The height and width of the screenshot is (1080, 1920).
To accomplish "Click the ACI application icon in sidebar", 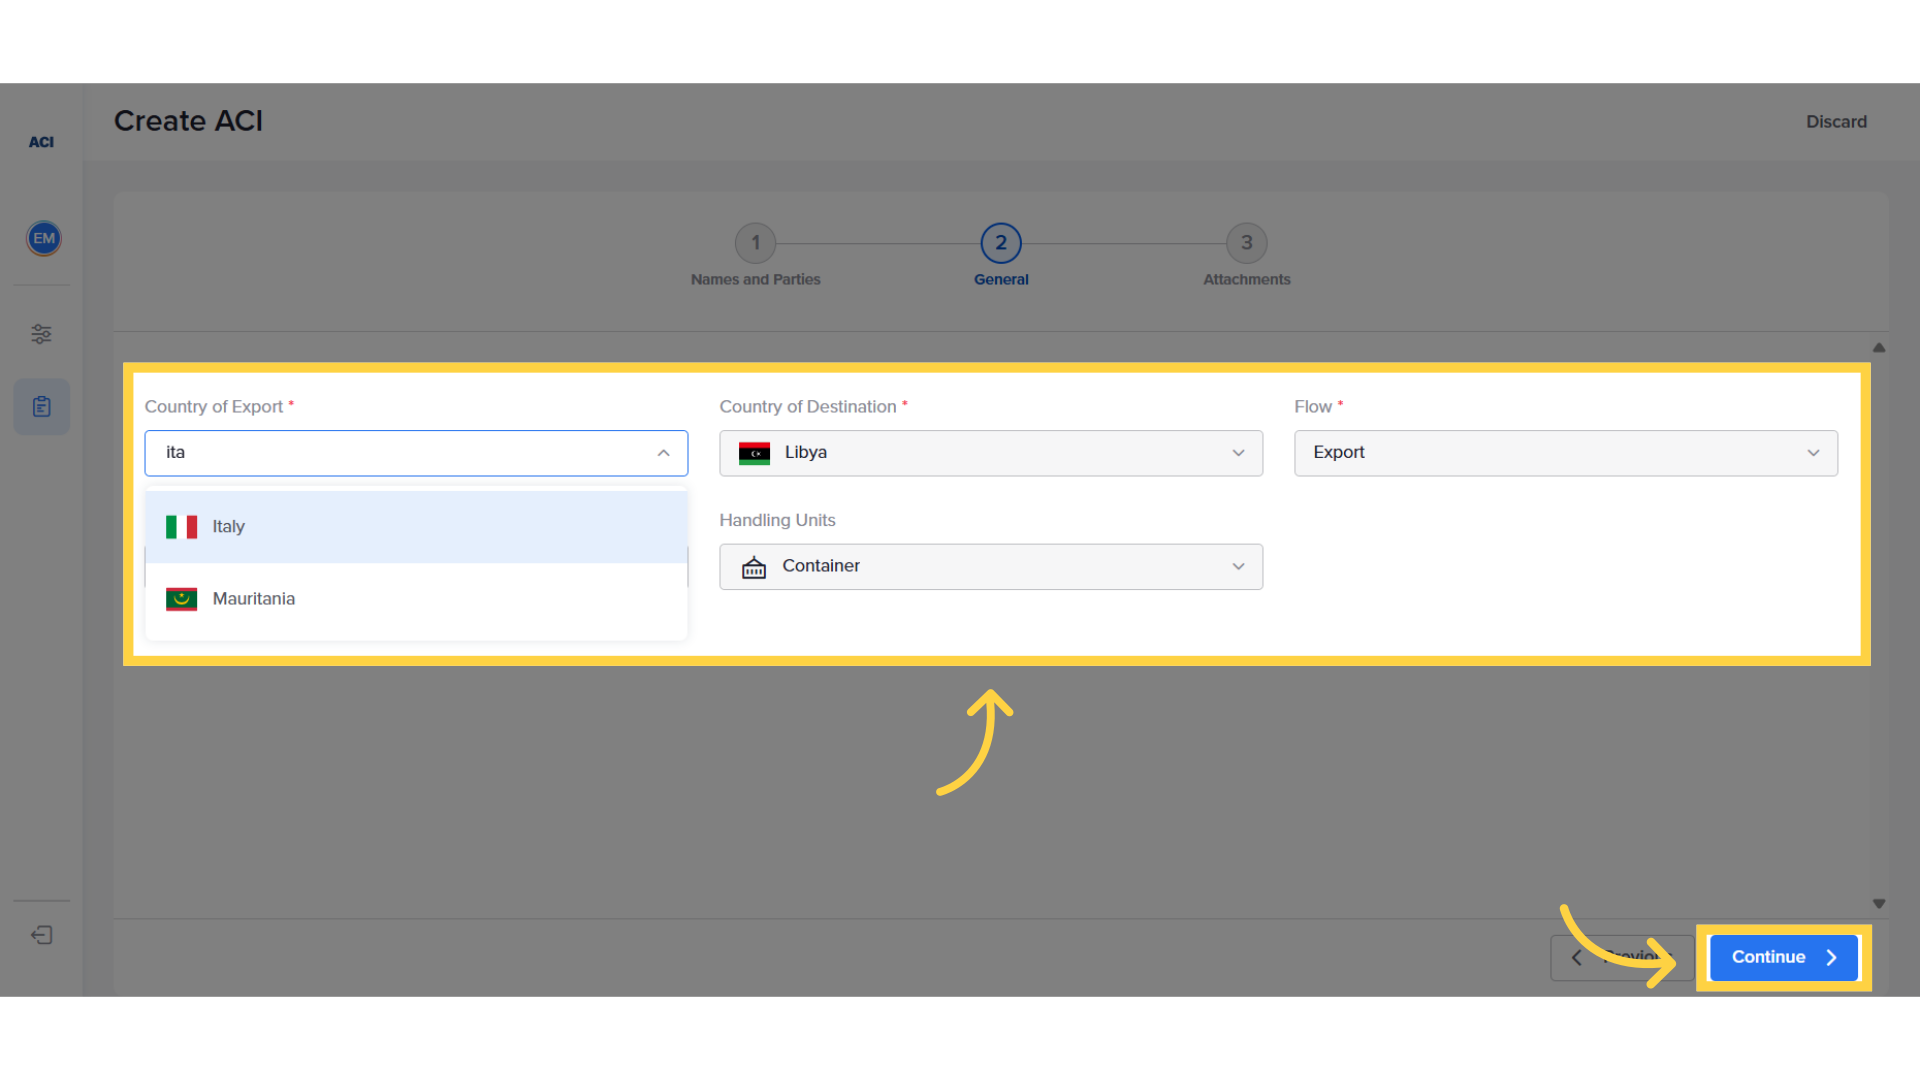I will pos(41,142).
